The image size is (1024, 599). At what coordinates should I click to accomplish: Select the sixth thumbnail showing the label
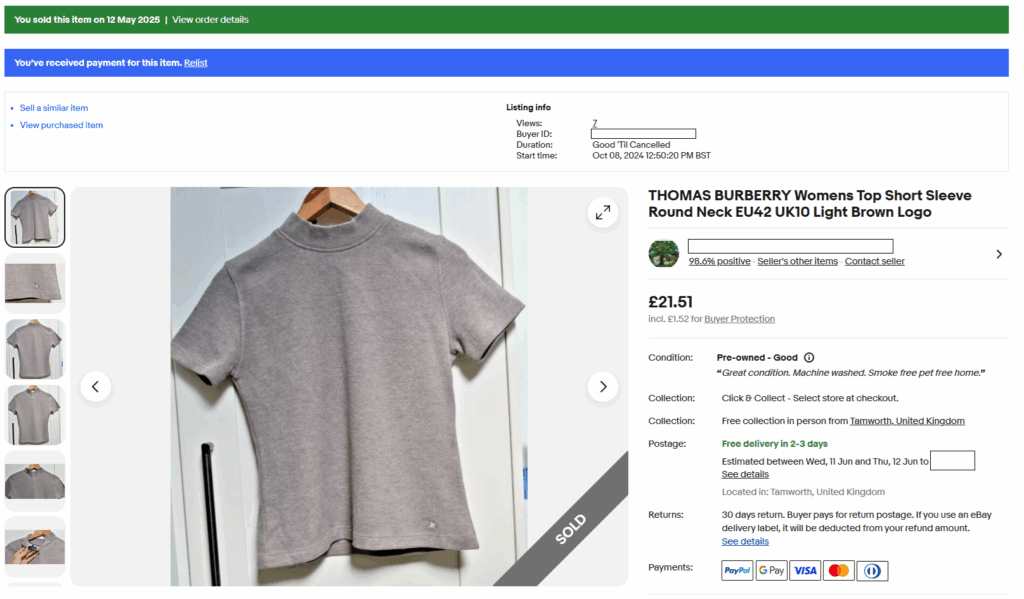(x=35, y=547)
